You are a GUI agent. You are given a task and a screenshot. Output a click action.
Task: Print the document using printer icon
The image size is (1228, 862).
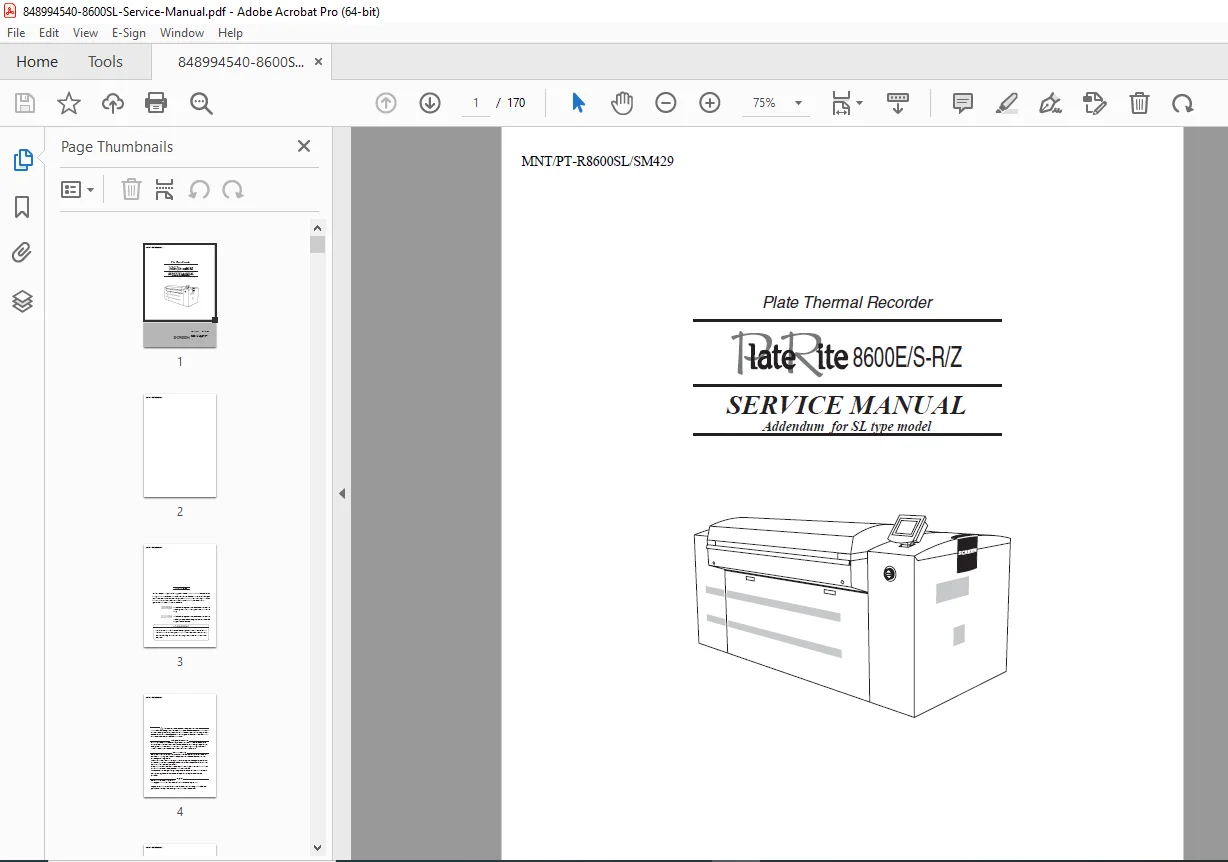[x=156, y=103]
